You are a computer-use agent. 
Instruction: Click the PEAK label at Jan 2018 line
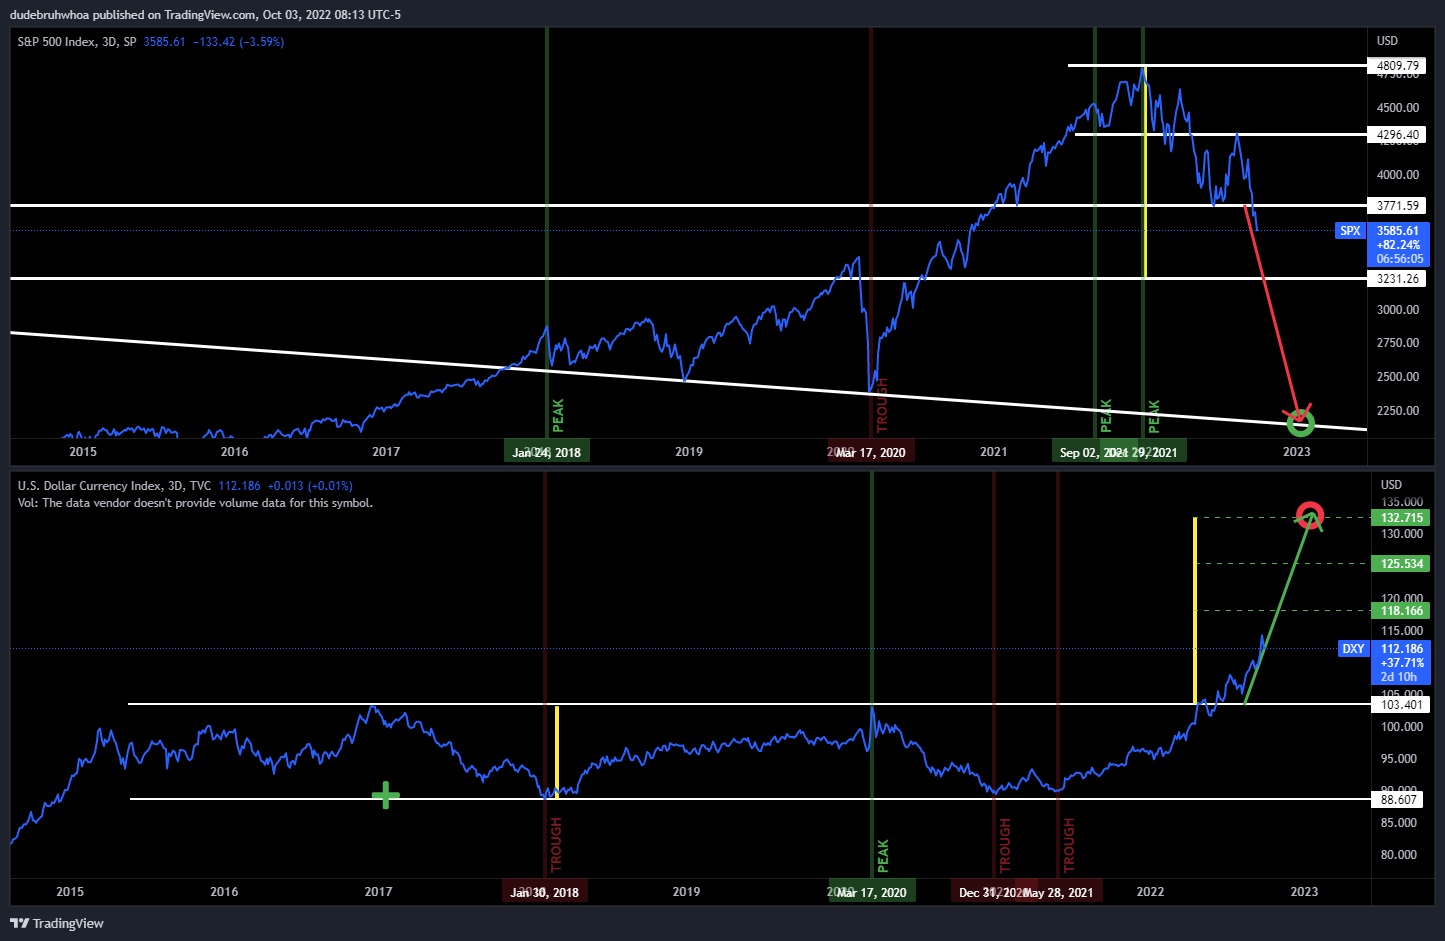point(558,415)
